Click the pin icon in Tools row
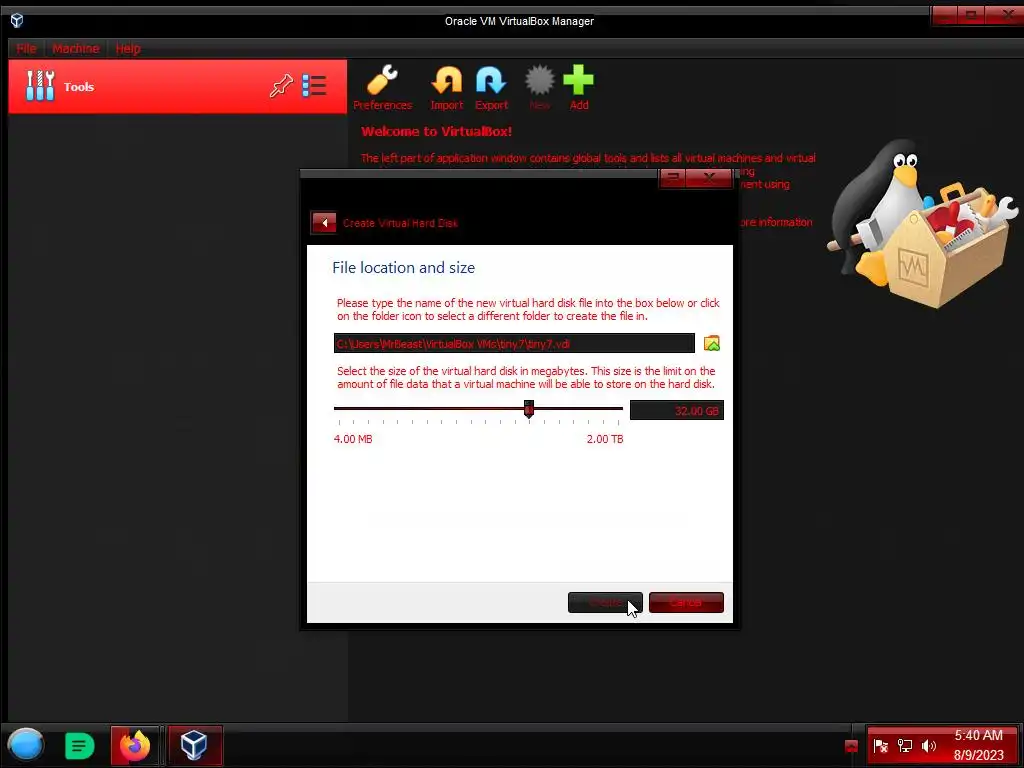Image resolution: width=1024 pixels, height=768 pixels. 281,86
